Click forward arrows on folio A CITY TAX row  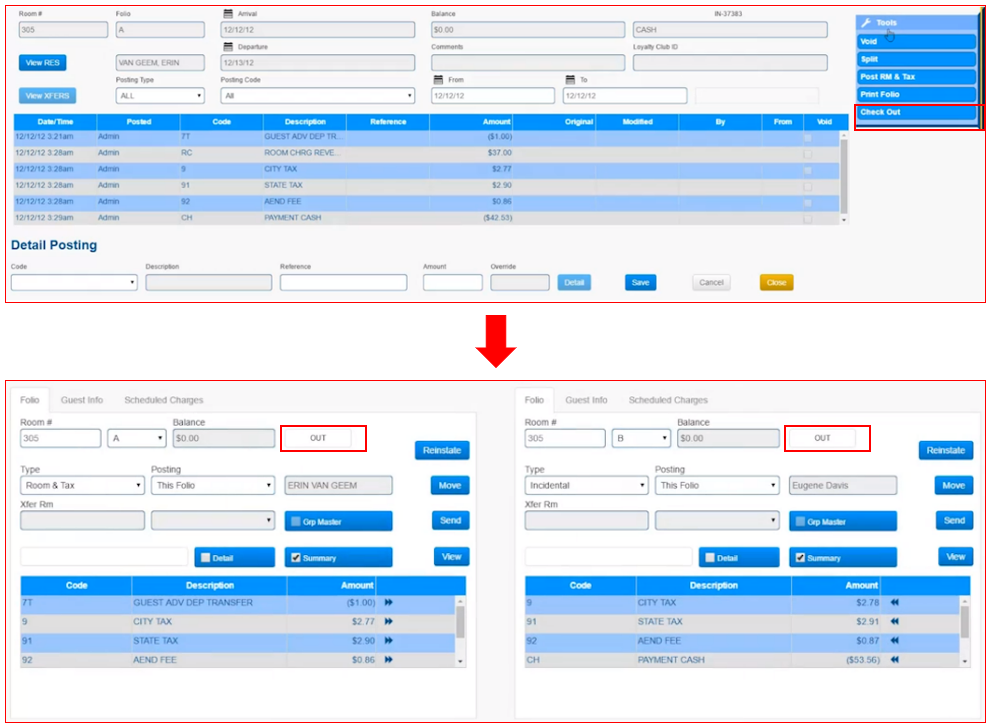coord(388,621)
